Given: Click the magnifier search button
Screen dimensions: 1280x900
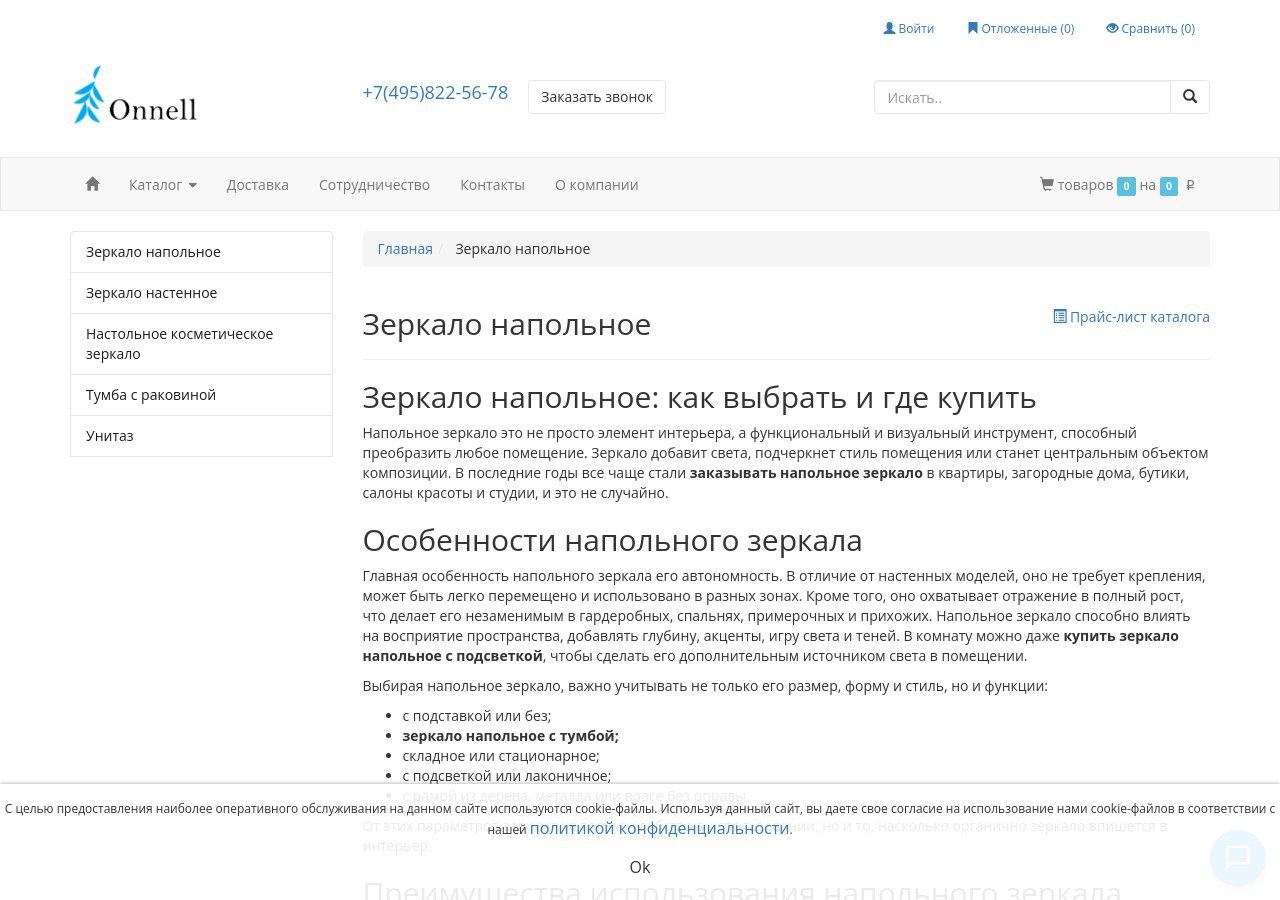Looking at the screenshot, I should pyautogui.click(x=1190, y=97).
